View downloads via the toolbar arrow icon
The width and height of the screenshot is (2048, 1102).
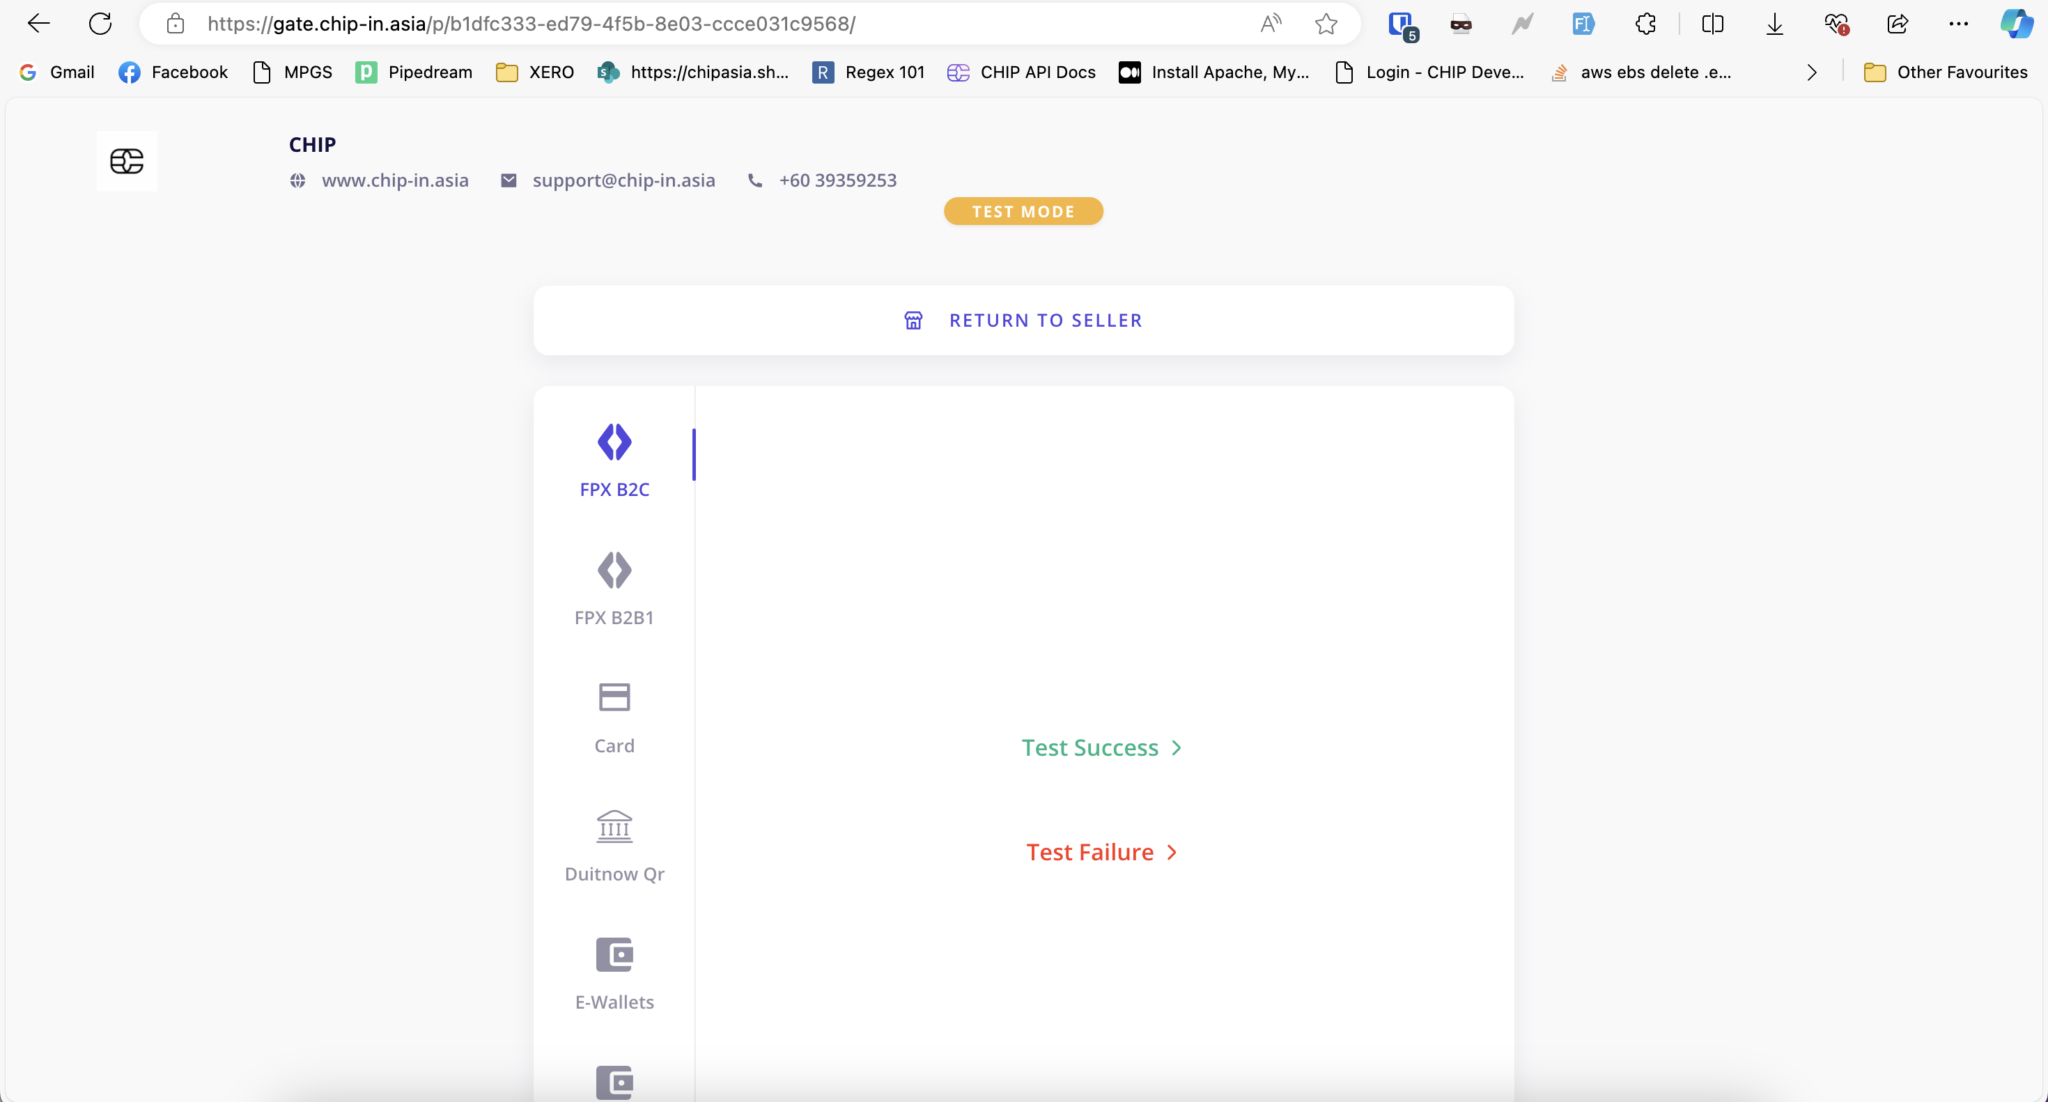coord(1774,23)
